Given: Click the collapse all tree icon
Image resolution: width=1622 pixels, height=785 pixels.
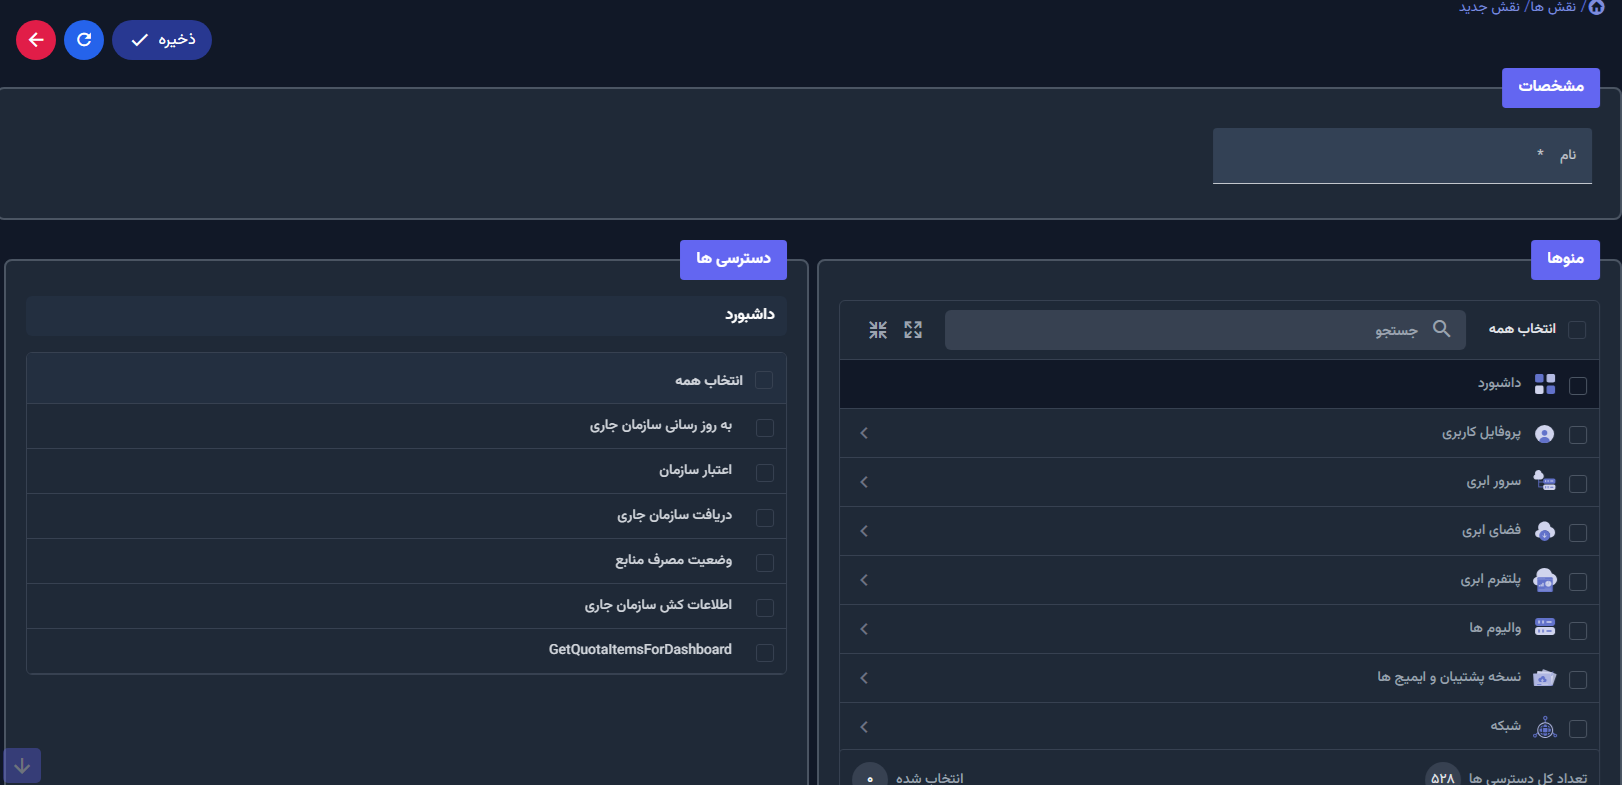Looking at the screenshot, I should pyautogui.click(x=878, y=330).
